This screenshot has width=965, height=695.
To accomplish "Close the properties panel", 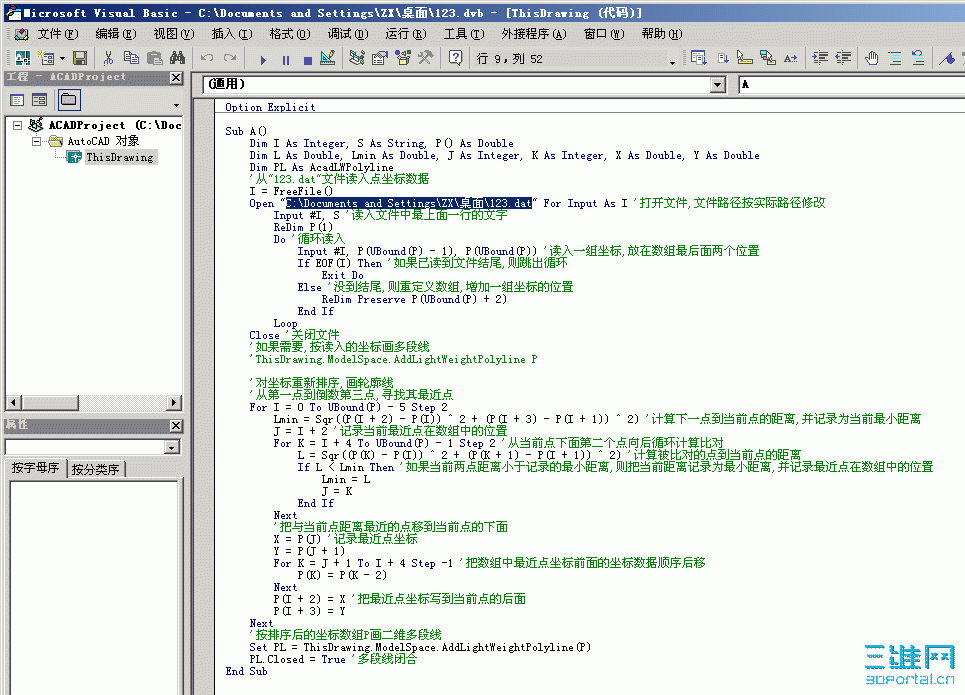I will (176, 425).
